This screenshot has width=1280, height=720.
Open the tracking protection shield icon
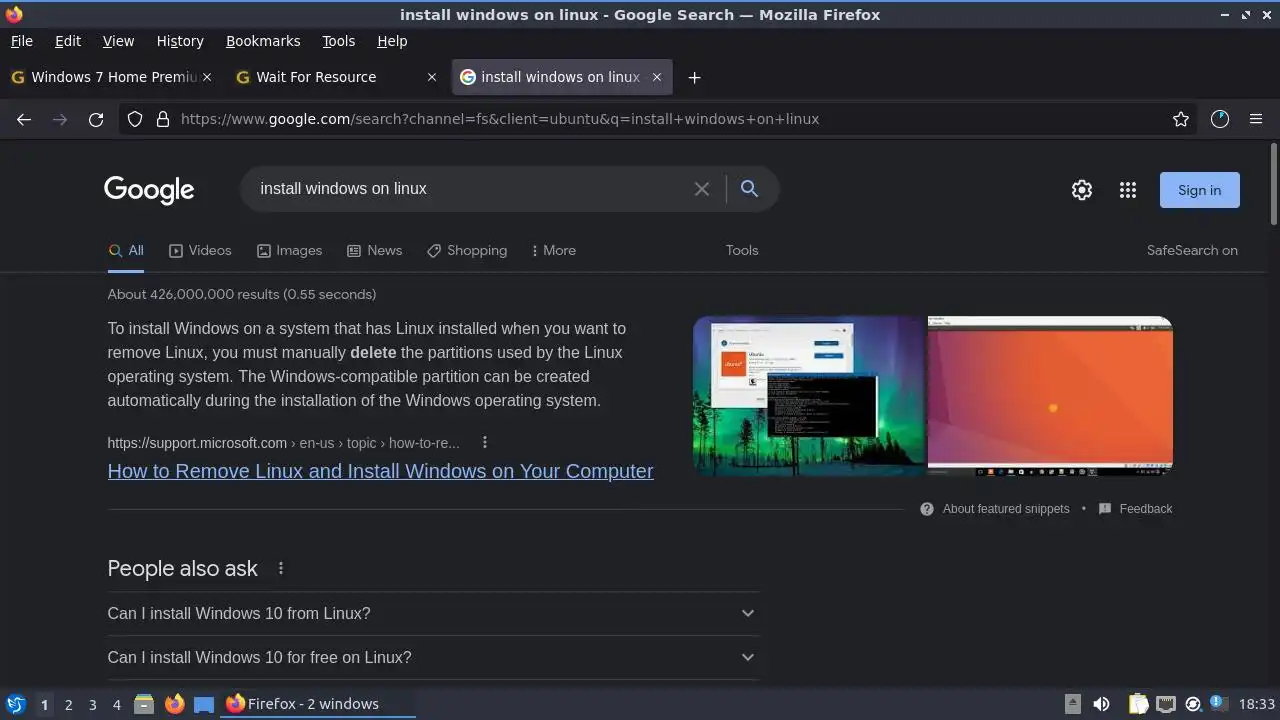coord(136,119)
